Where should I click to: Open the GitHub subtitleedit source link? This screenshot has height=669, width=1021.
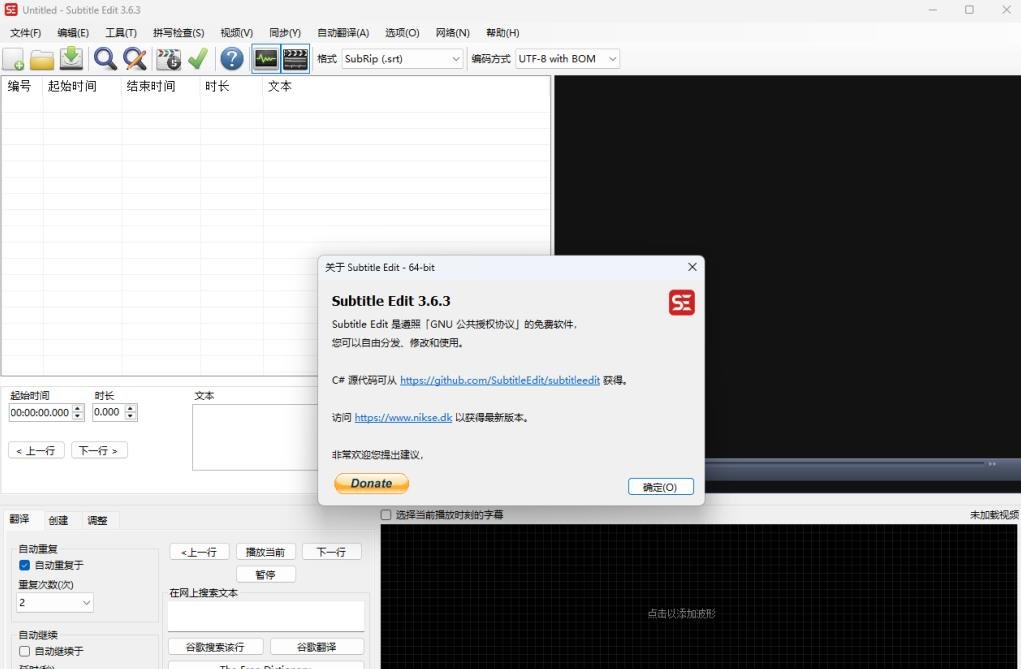[x=499, y=380]
